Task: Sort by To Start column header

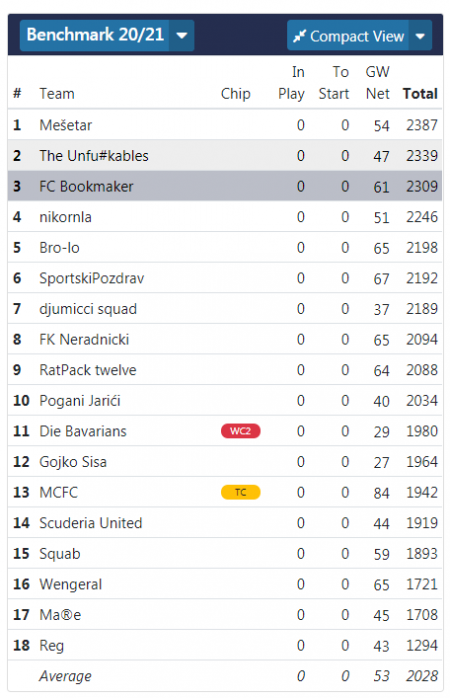Action: coord(334,83)
